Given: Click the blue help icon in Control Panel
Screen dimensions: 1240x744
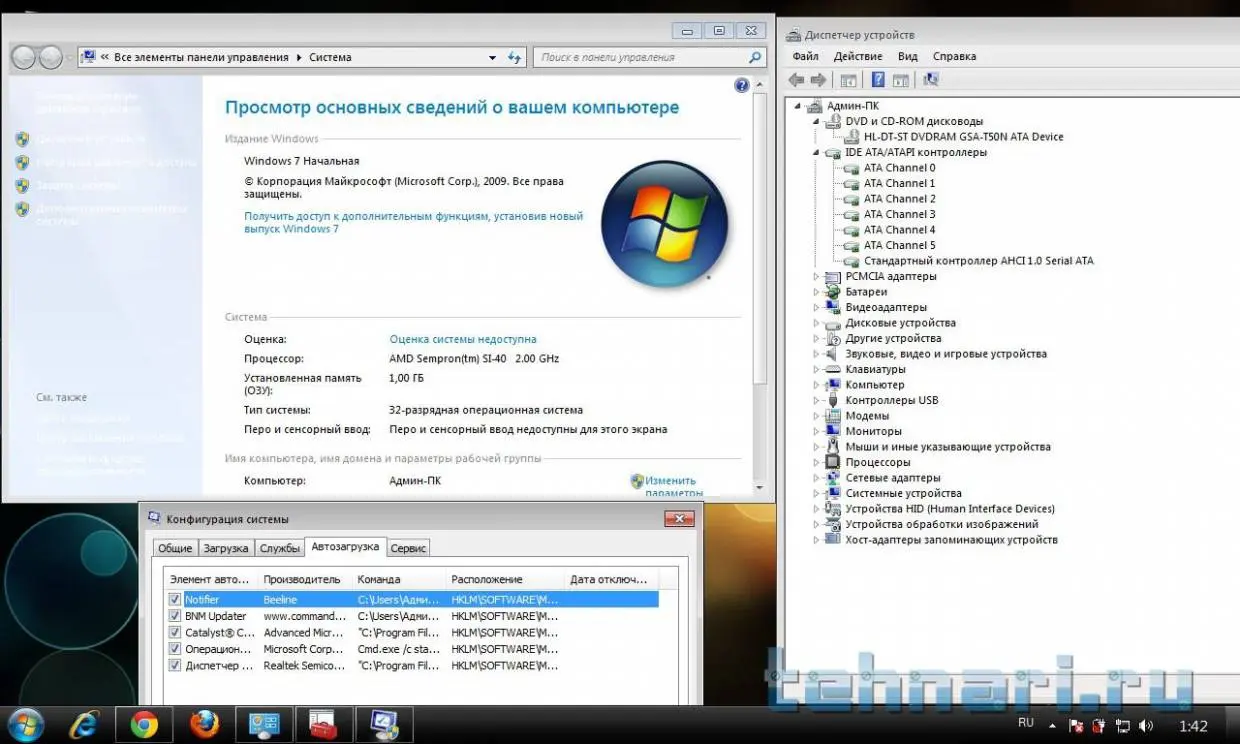Looking at the screenshot, I should (x=742, y=86).
